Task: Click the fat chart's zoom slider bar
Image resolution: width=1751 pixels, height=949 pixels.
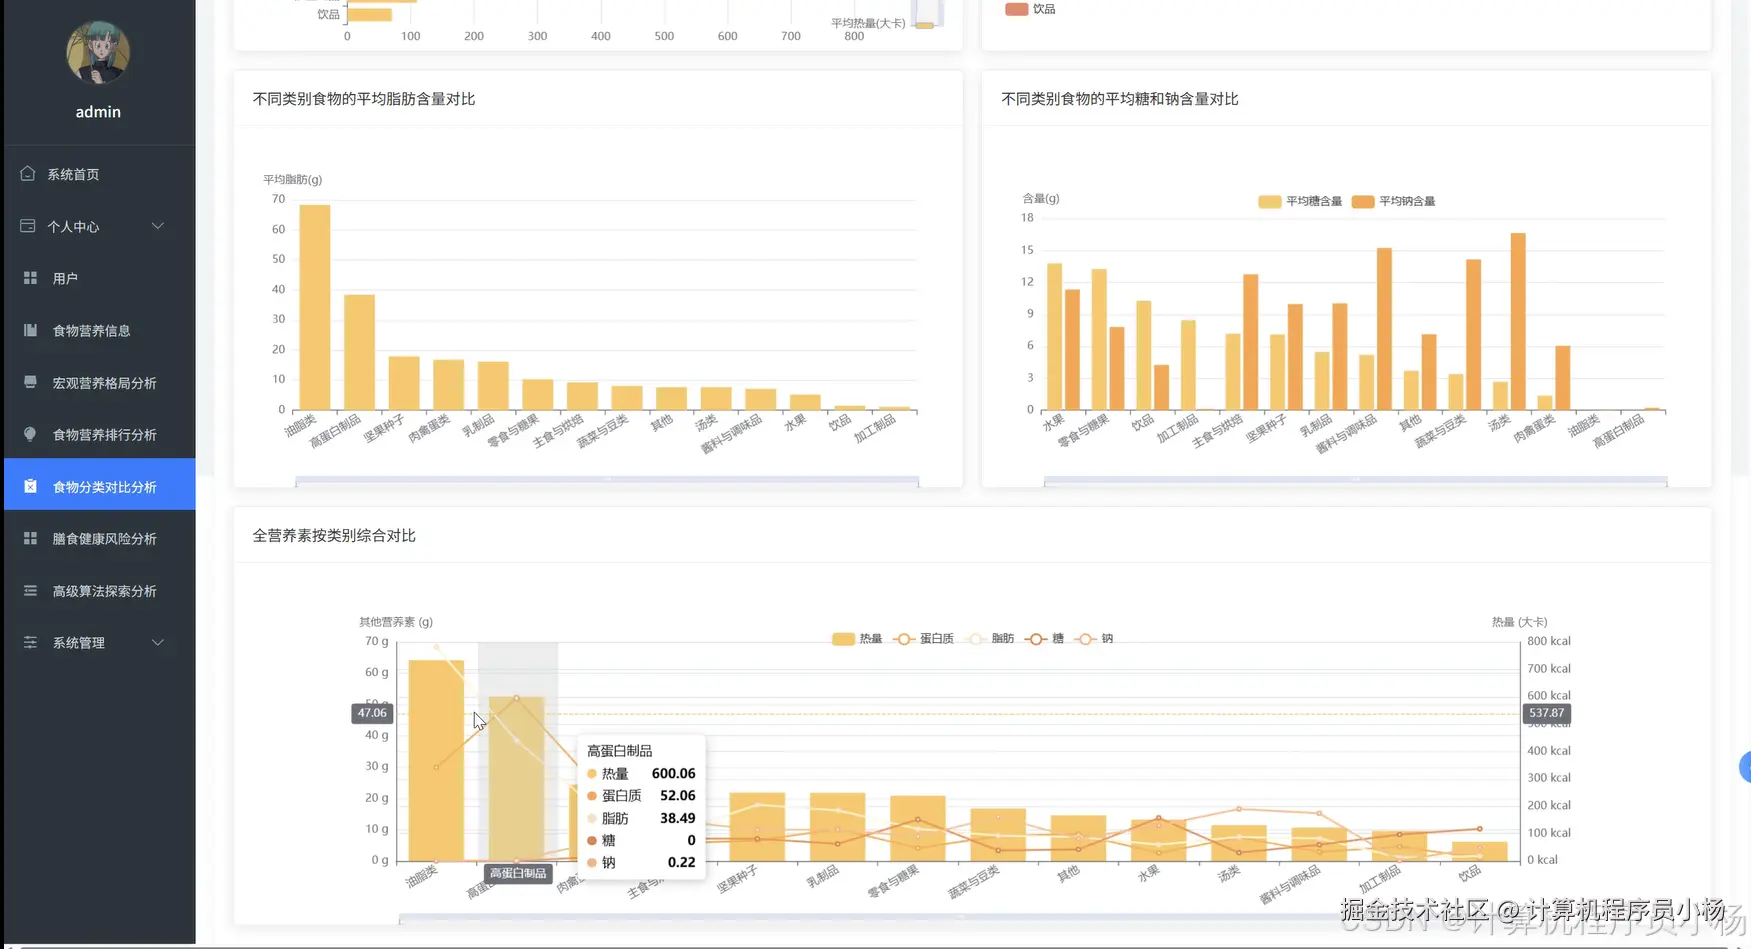Action: [x=607, y=481]
